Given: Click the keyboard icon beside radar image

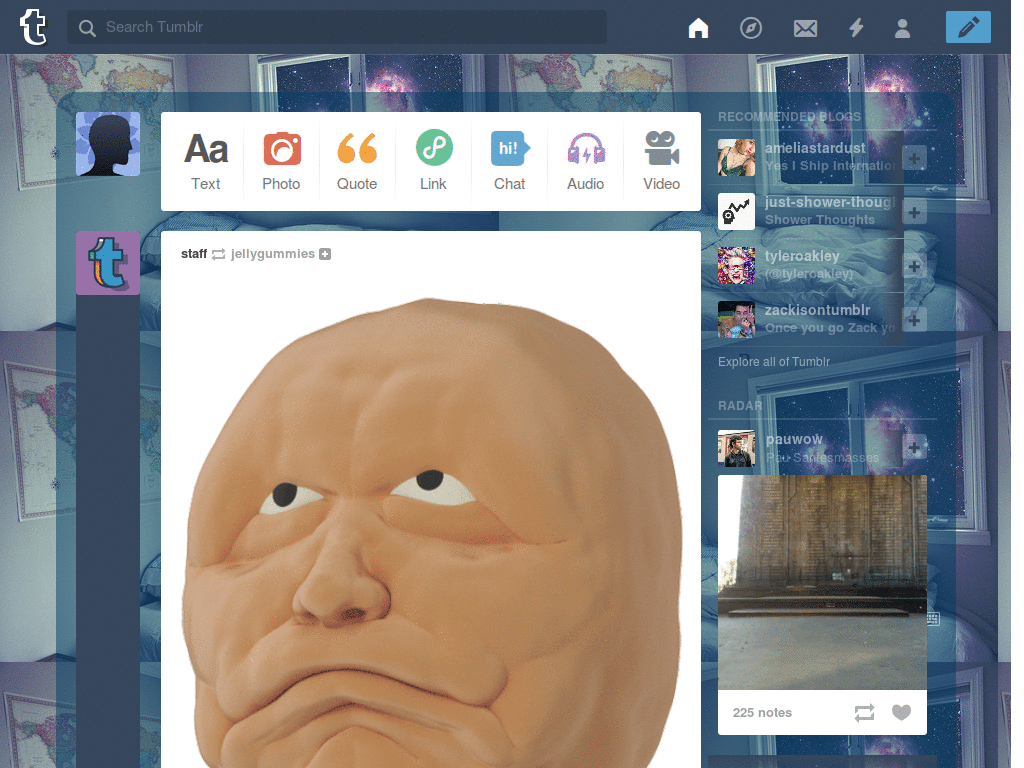Looking at the screenshot, I should point(933,618).
